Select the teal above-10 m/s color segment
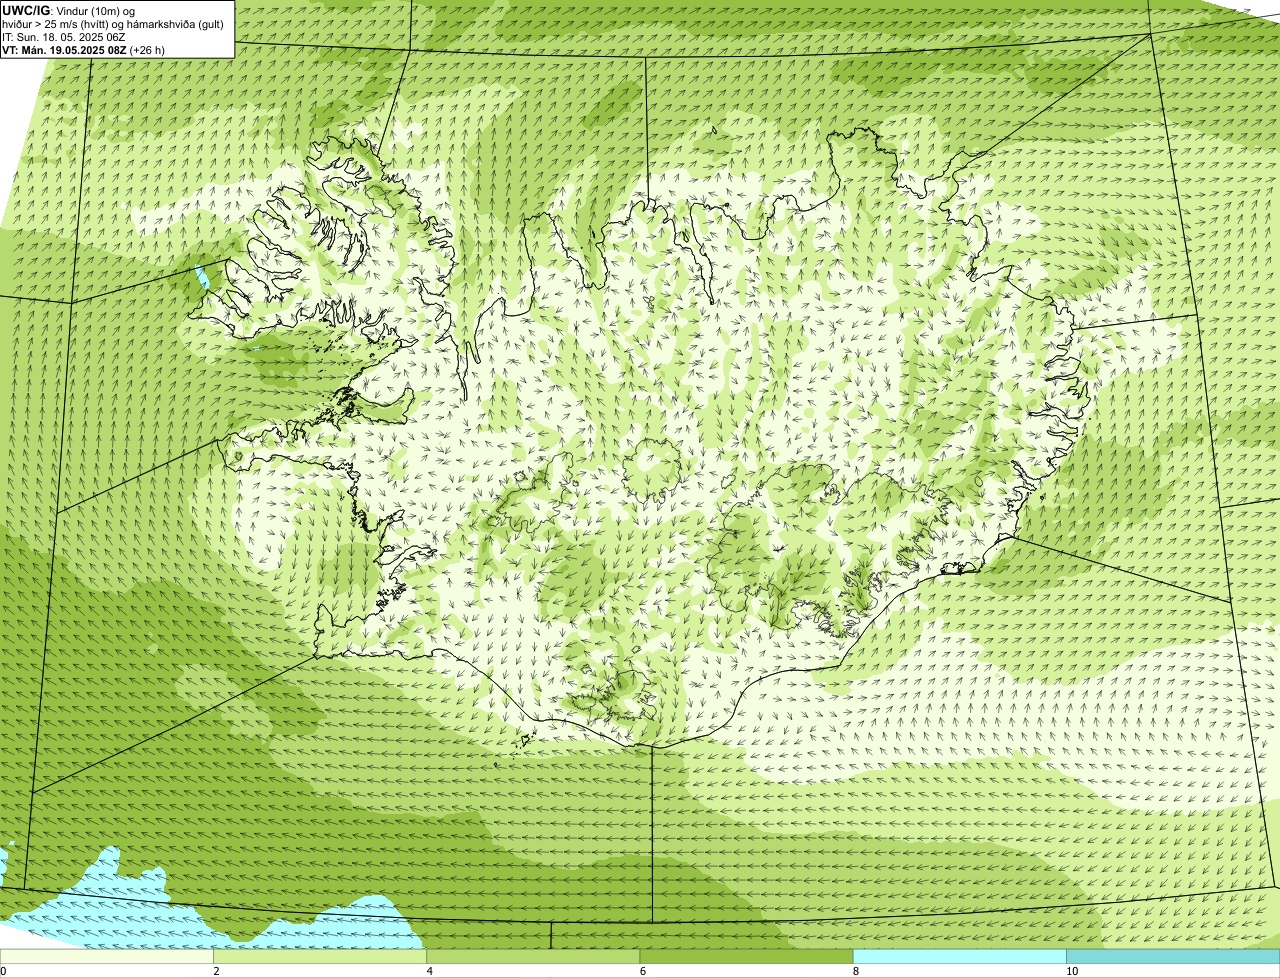Image resolution: width=1280 pixels, height=978 pixels. pos(1173,957)
